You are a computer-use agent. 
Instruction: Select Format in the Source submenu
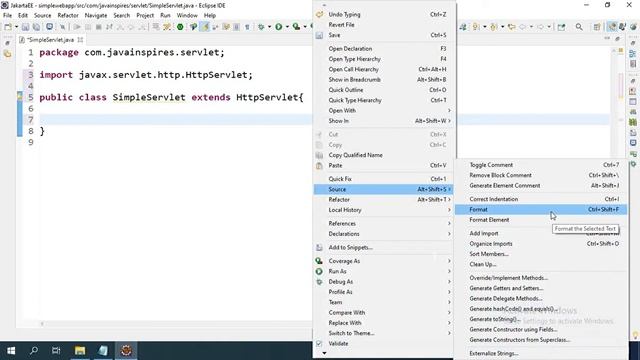pos(541,209)
